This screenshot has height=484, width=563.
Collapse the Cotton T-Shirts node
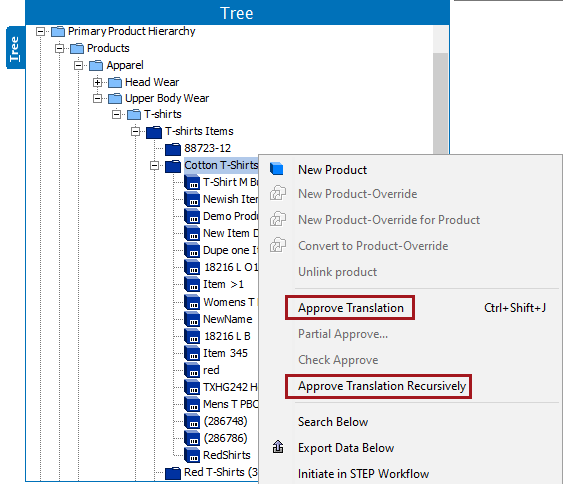pos(154,166)
